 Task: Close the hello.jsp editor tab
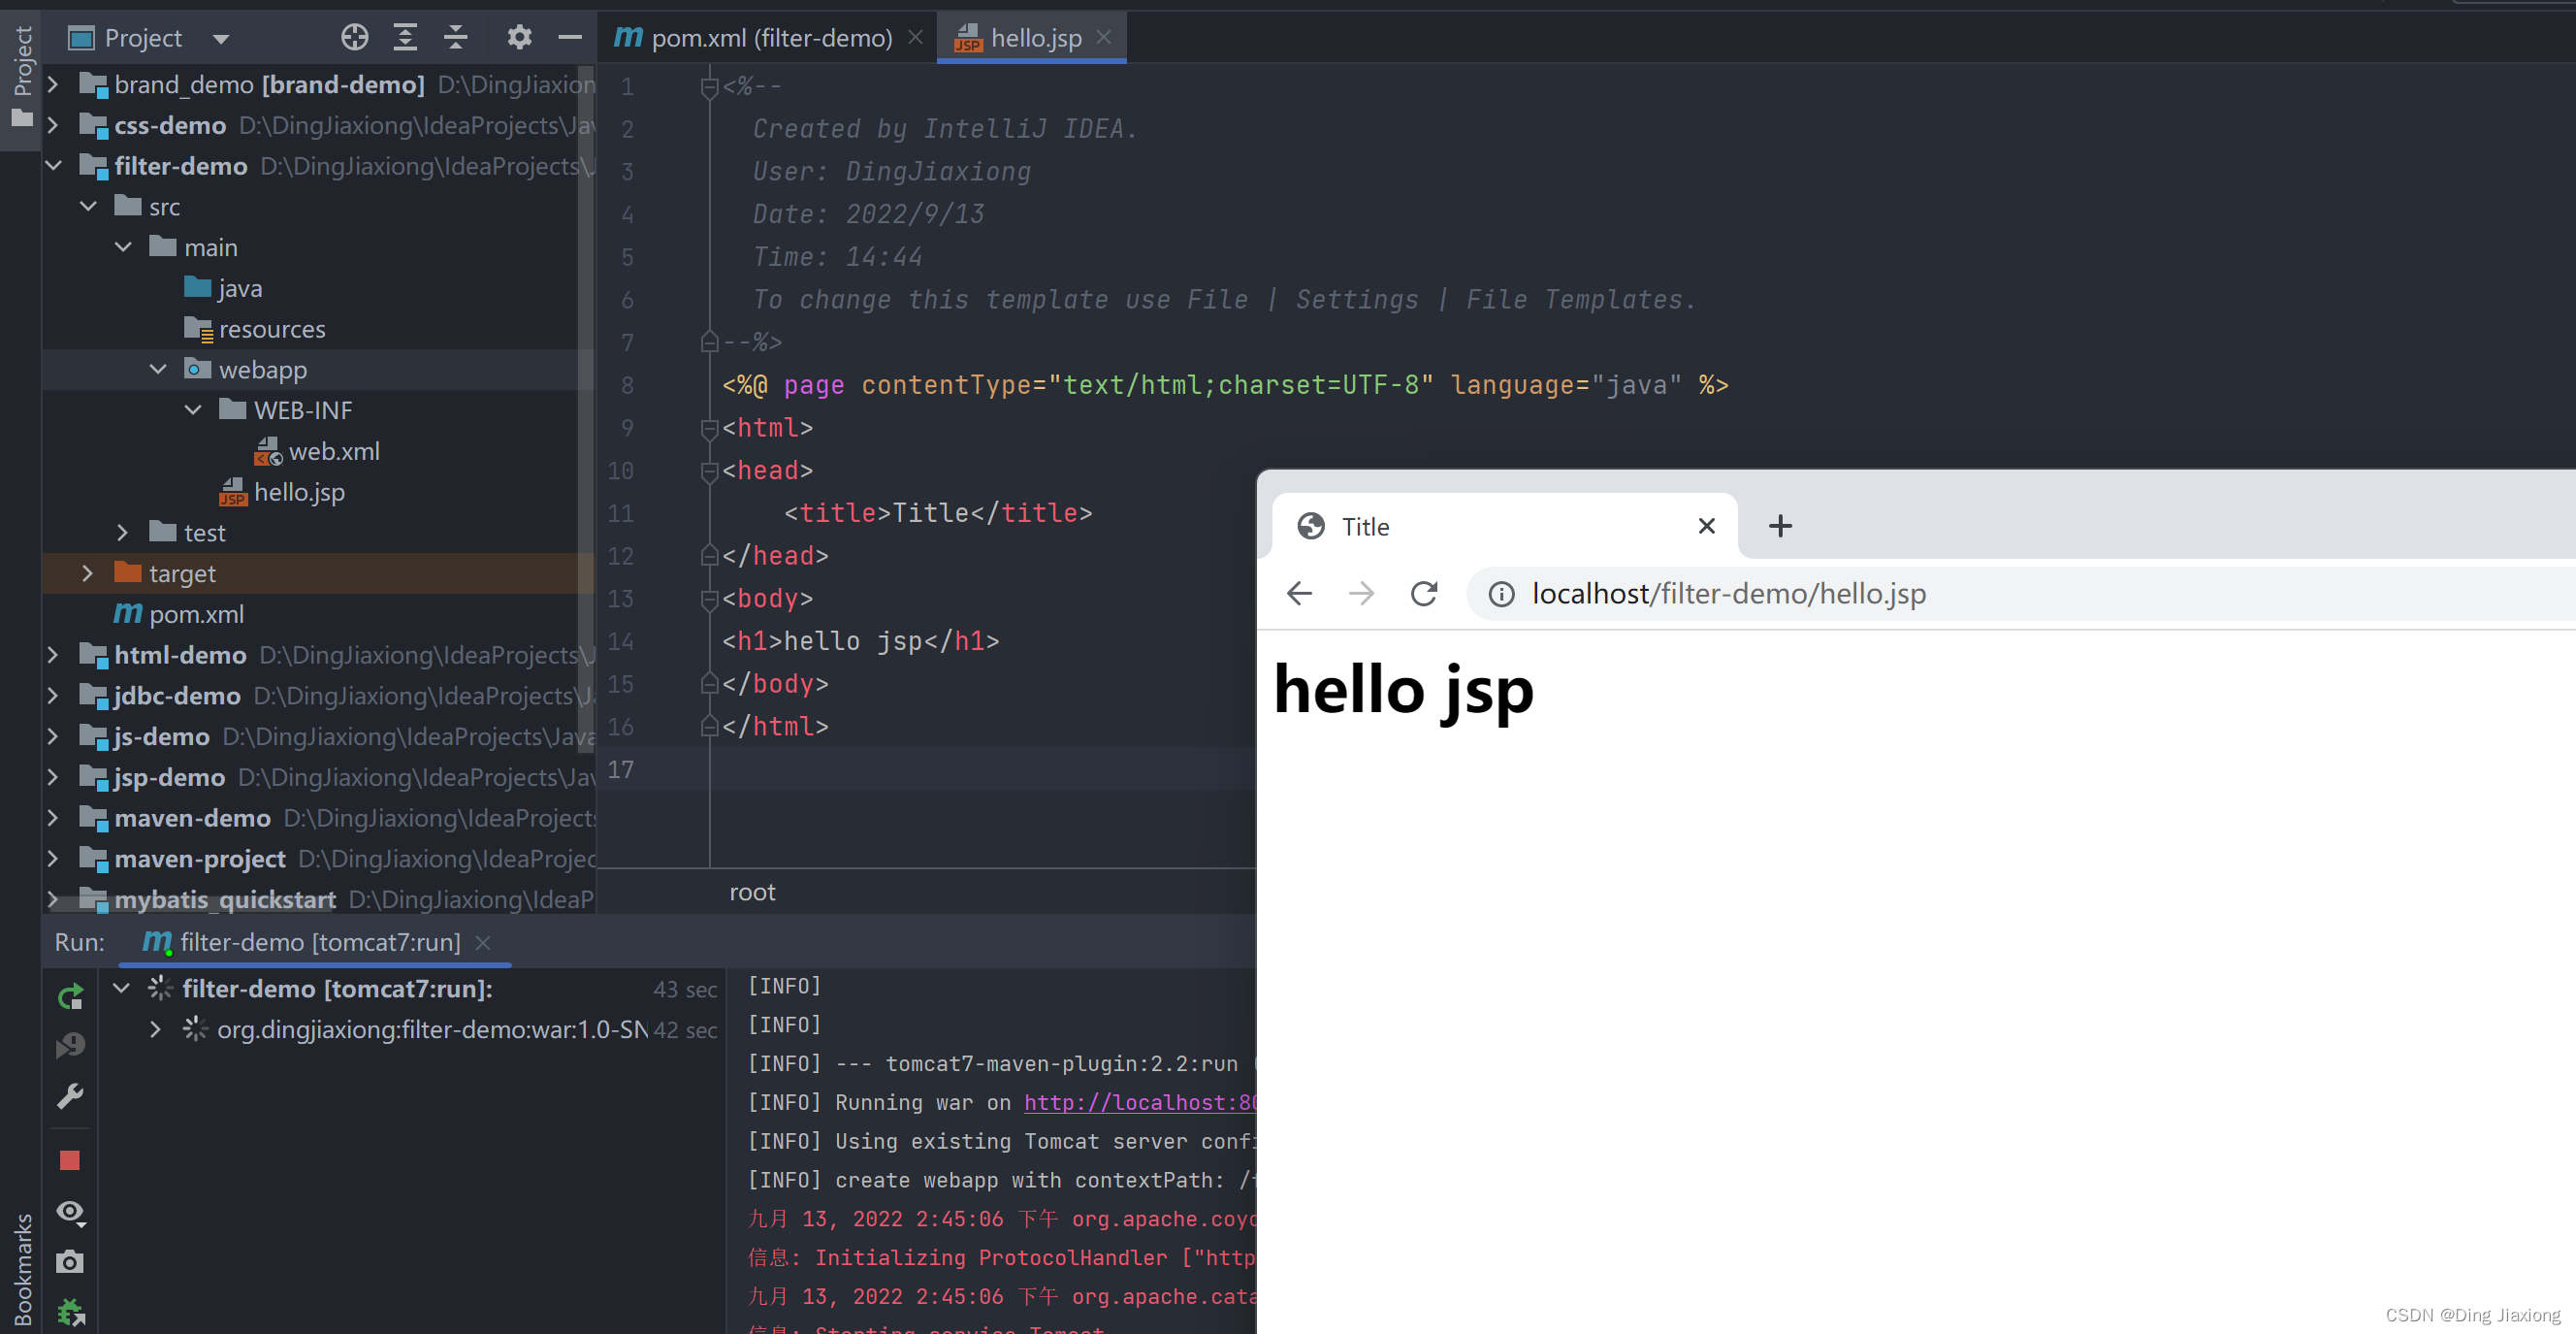pyautogui.click(x=1104, y=37)
